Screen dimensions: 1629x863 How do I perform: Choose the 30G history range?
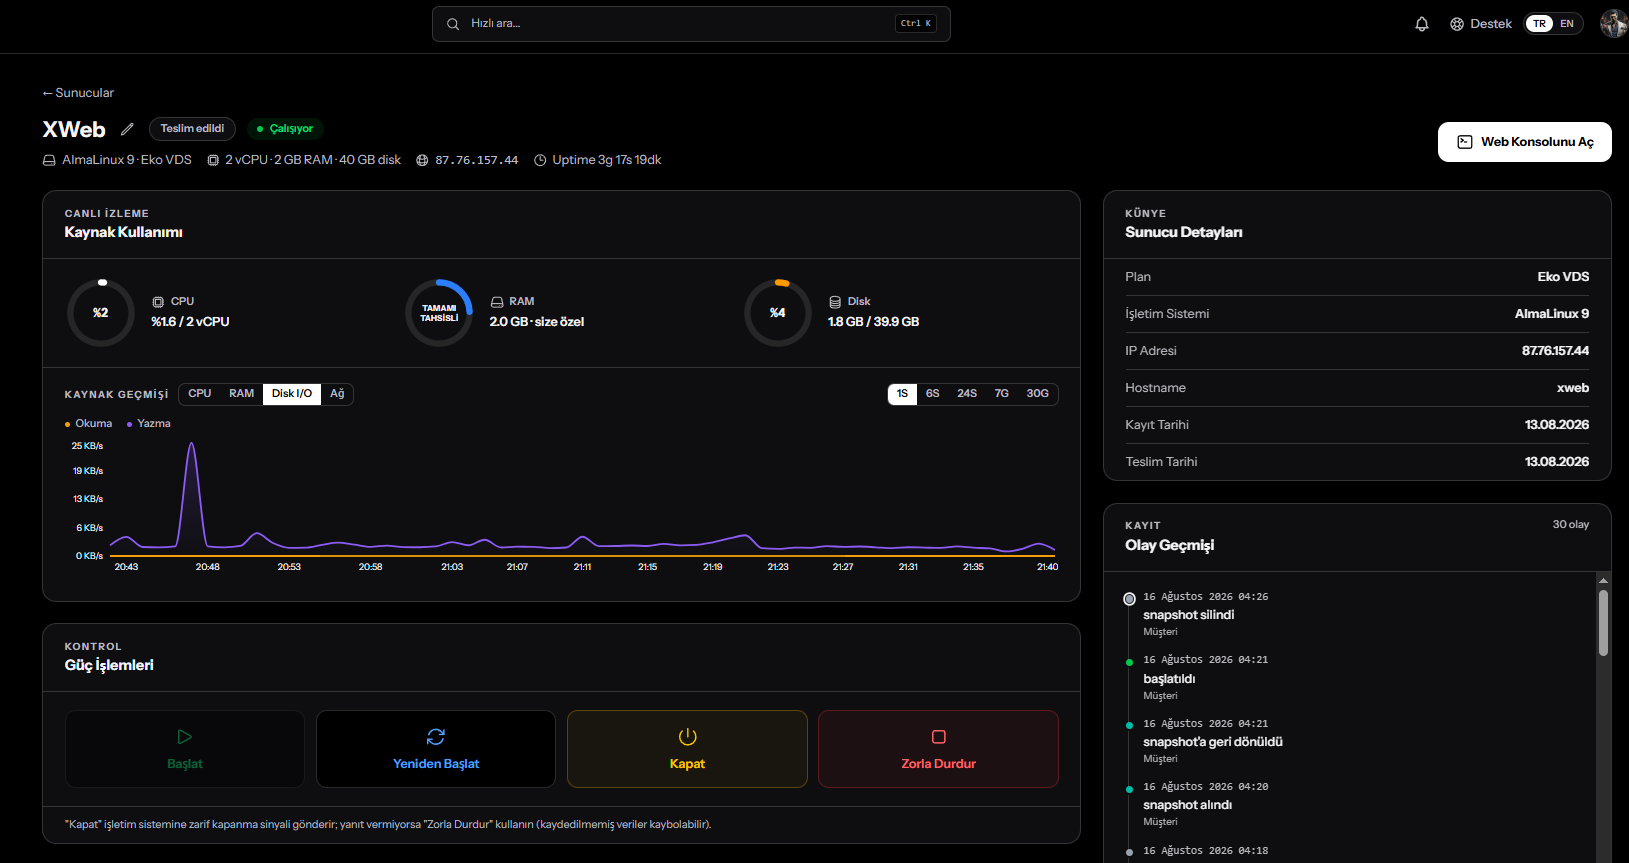(x=1037, y=394)
